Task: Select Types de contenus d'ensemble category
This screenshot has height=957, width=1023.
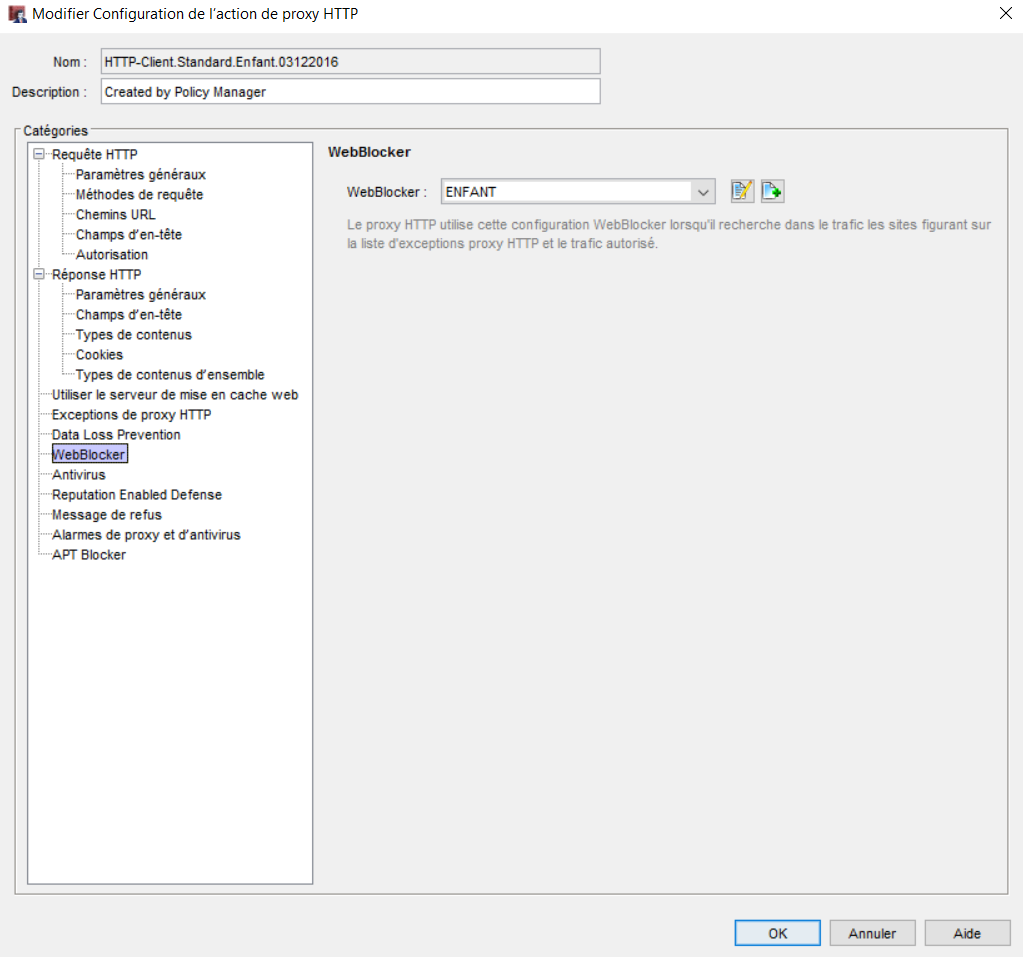Action: 170,374
